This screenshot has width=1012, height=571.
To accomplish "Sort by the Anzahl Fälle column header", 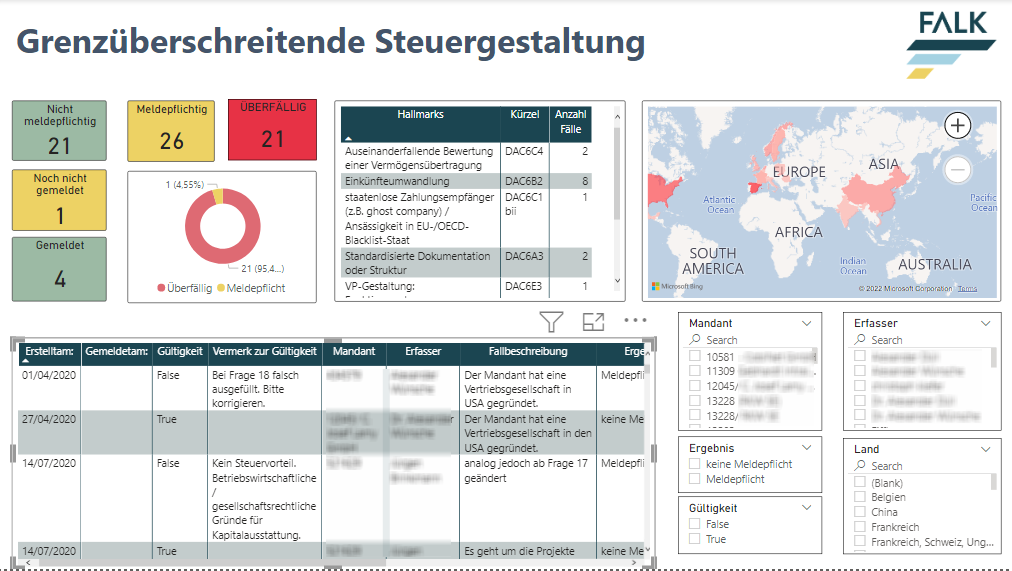I will (571, 124).
